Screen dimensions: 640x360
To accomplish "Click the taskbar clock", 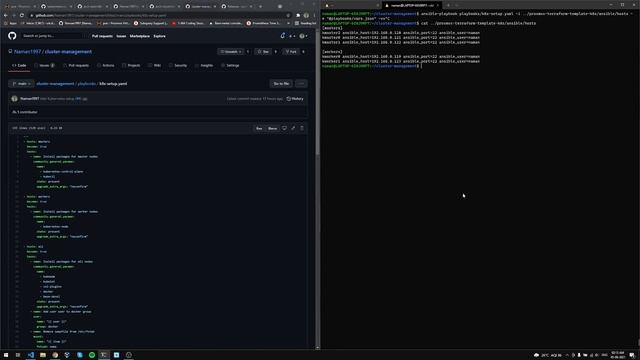I will 618,355.
